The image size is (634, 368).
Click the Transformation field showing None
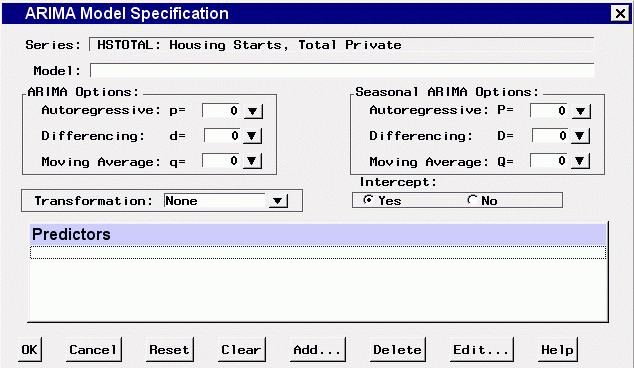(216, 201)
